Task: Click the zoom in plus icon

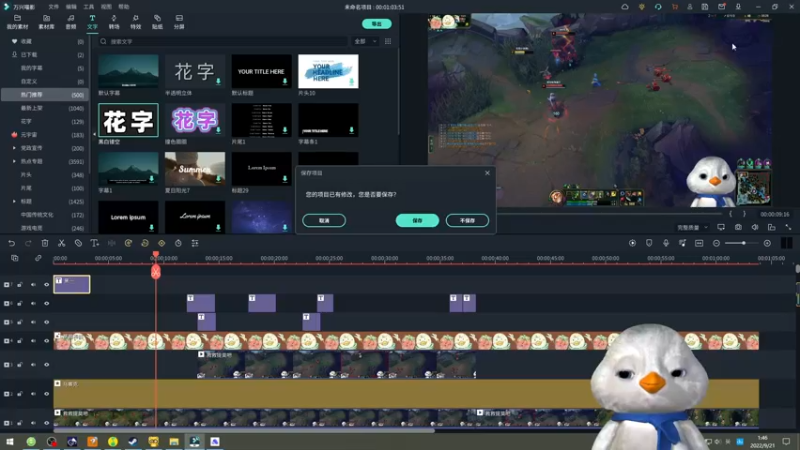Action: click(767, 243)
